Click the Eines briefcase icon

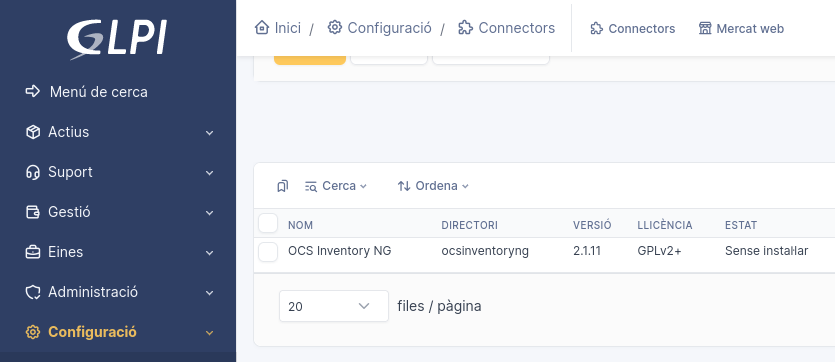(x=32, y=252)
